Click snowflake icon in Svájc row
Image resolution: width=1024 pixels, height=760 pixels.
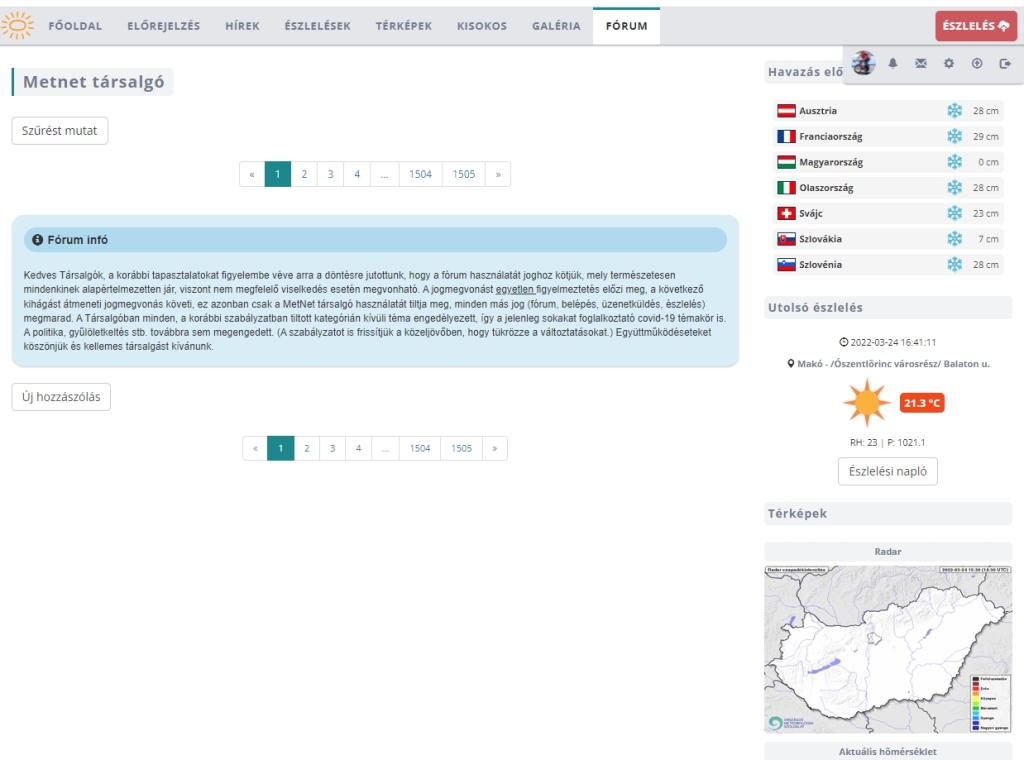(954, 213)
